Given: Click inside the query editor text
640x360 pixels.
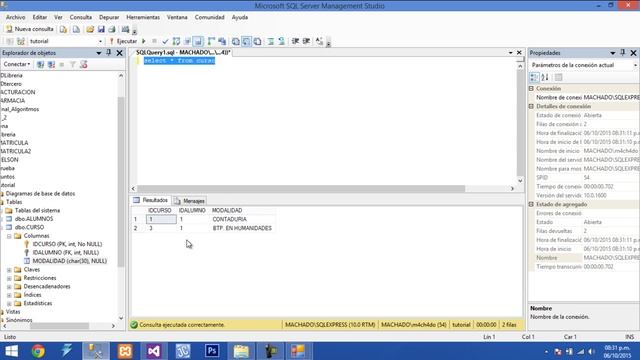Looking at the screenshot, I should (x=179, y=61).
